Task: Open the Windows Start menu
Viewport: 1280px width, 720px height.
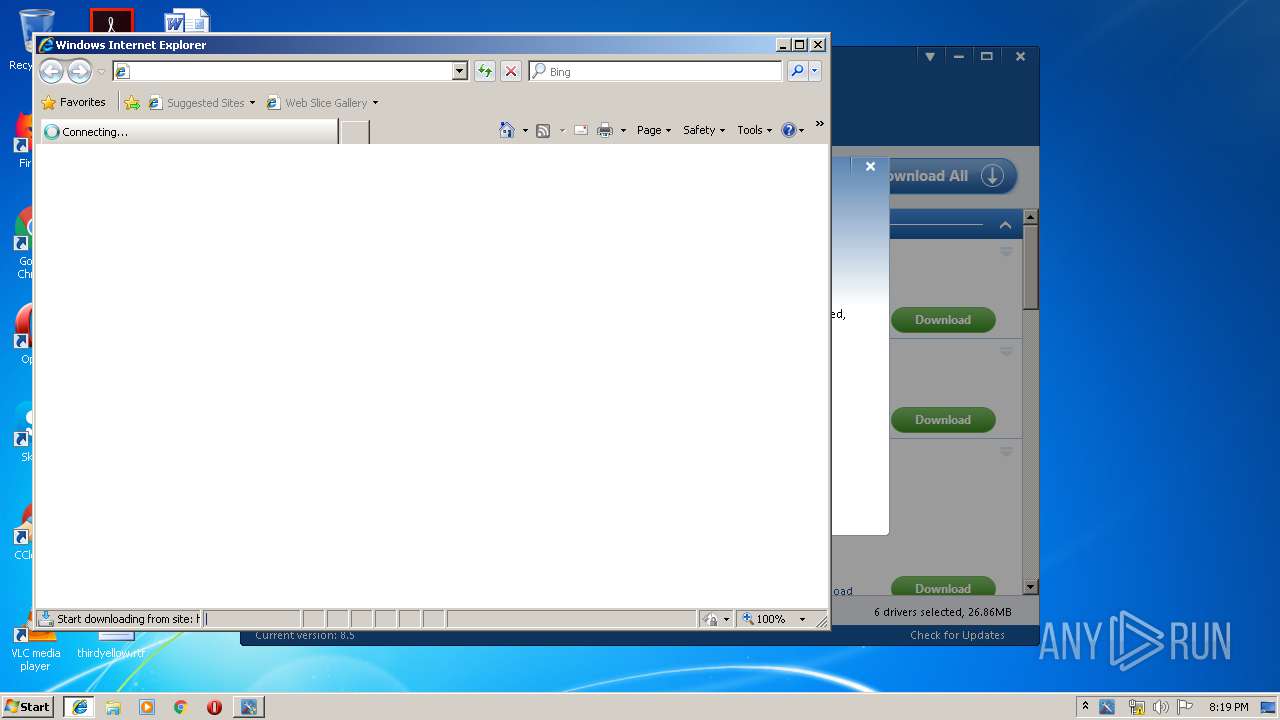Action: [28, 706]
